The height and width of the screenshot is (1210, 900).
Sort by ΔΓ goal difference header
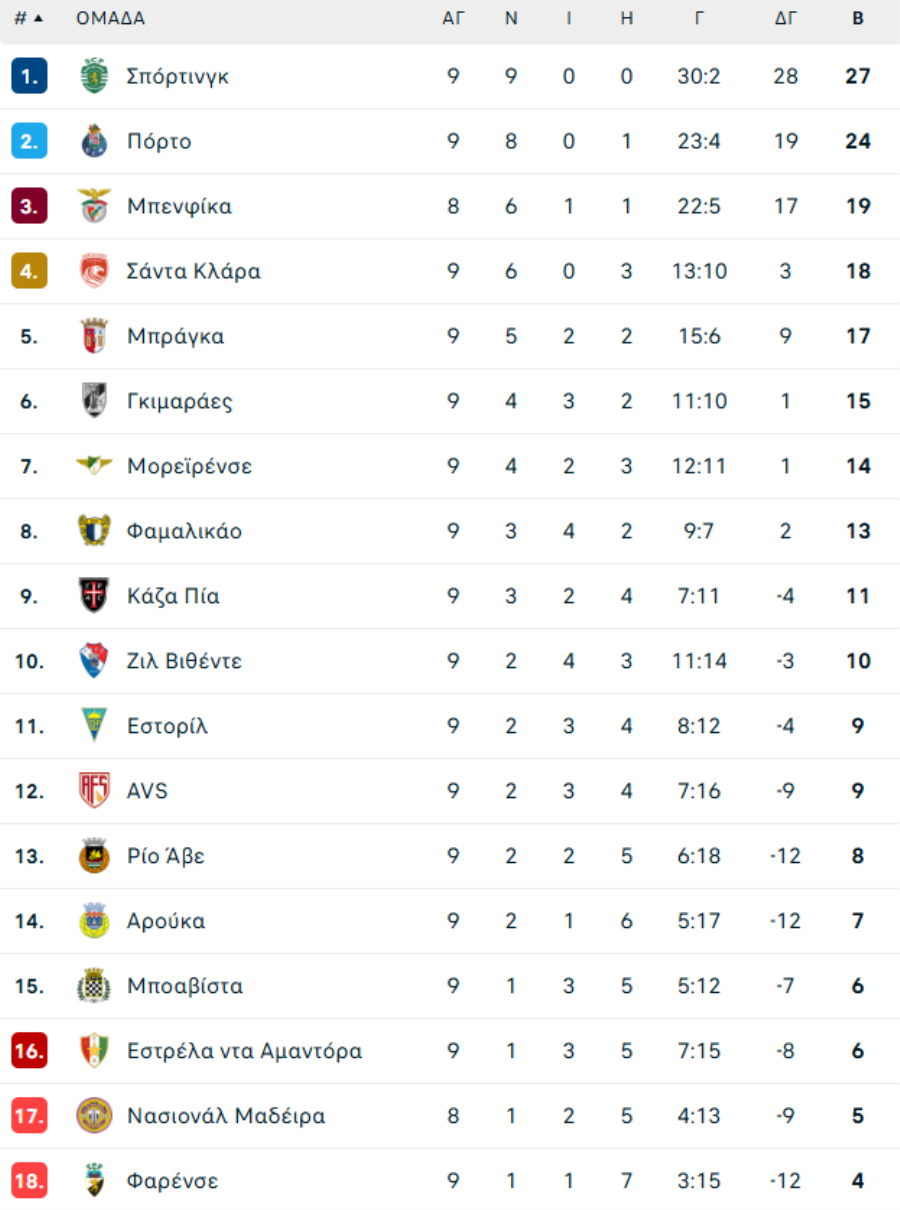(786, 18)
